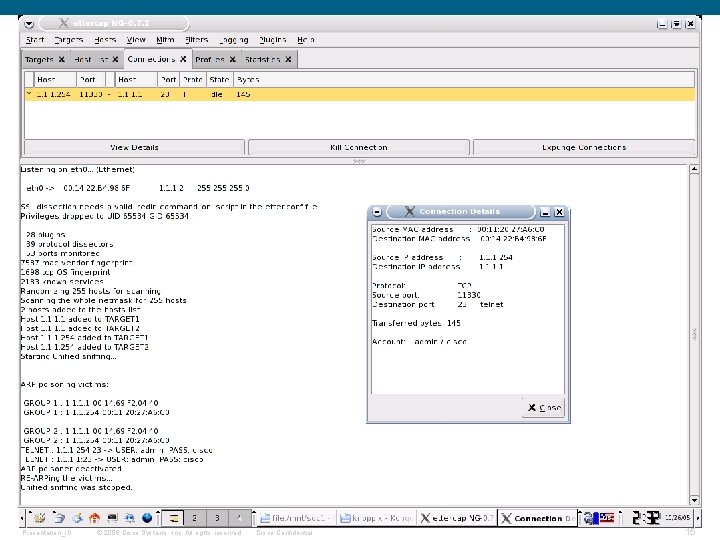Click the panel hide arrow at left edge

tap(22, 518)
